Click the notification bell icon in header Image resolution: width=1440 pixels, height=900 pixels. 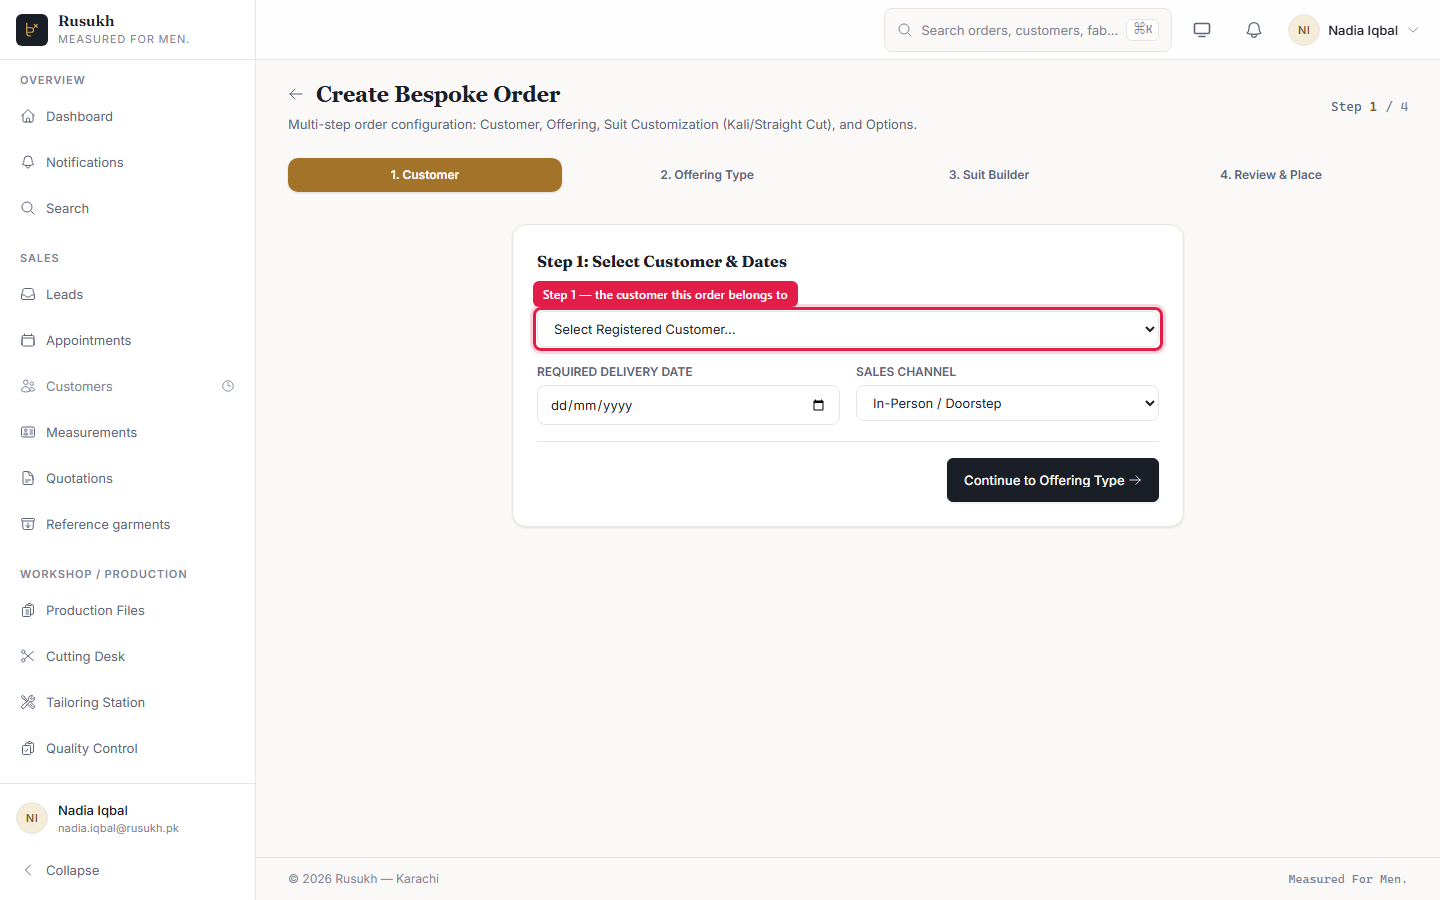click(x=1254, y=30)
